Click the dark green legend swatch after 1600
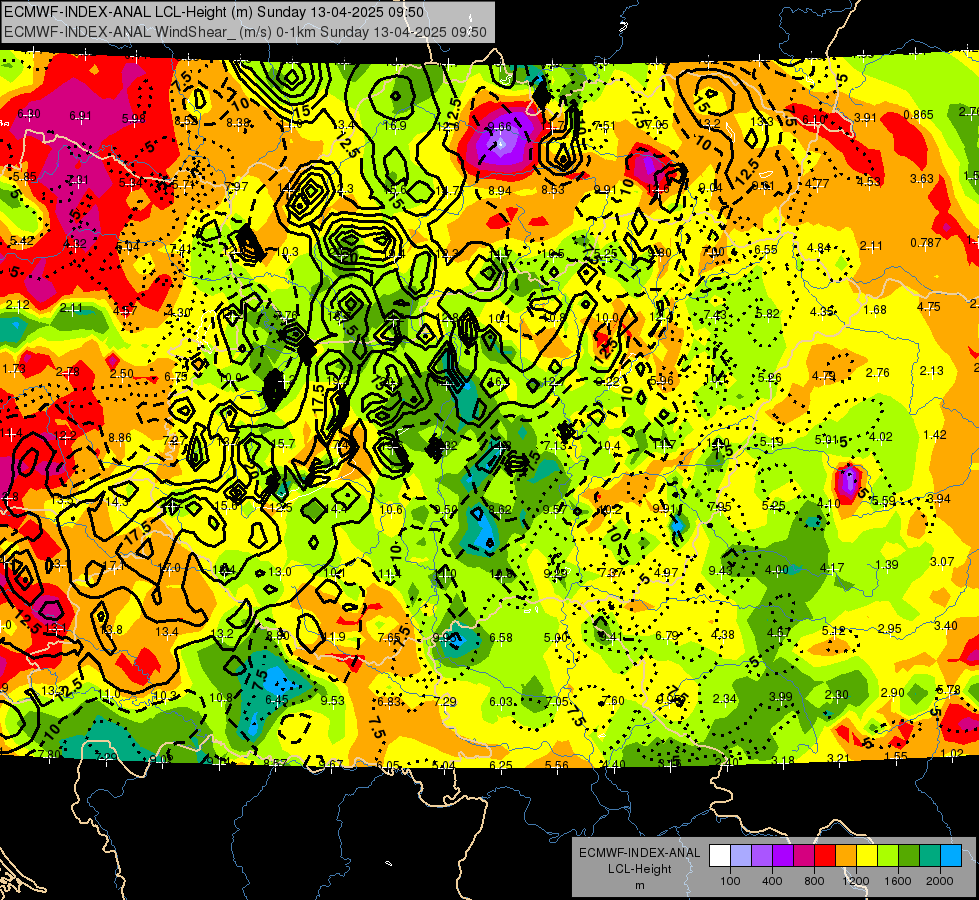Screen dimensions: 979x900 point(909,856)
